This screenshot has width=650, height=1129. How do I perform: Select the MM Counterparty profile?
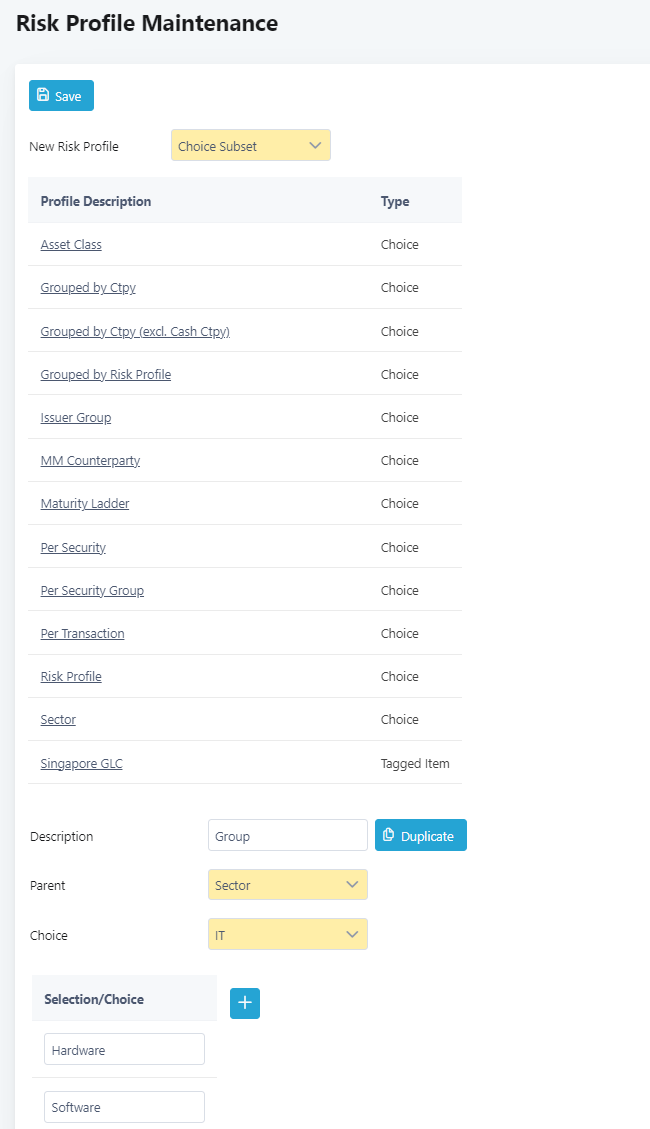pos(90,461)
